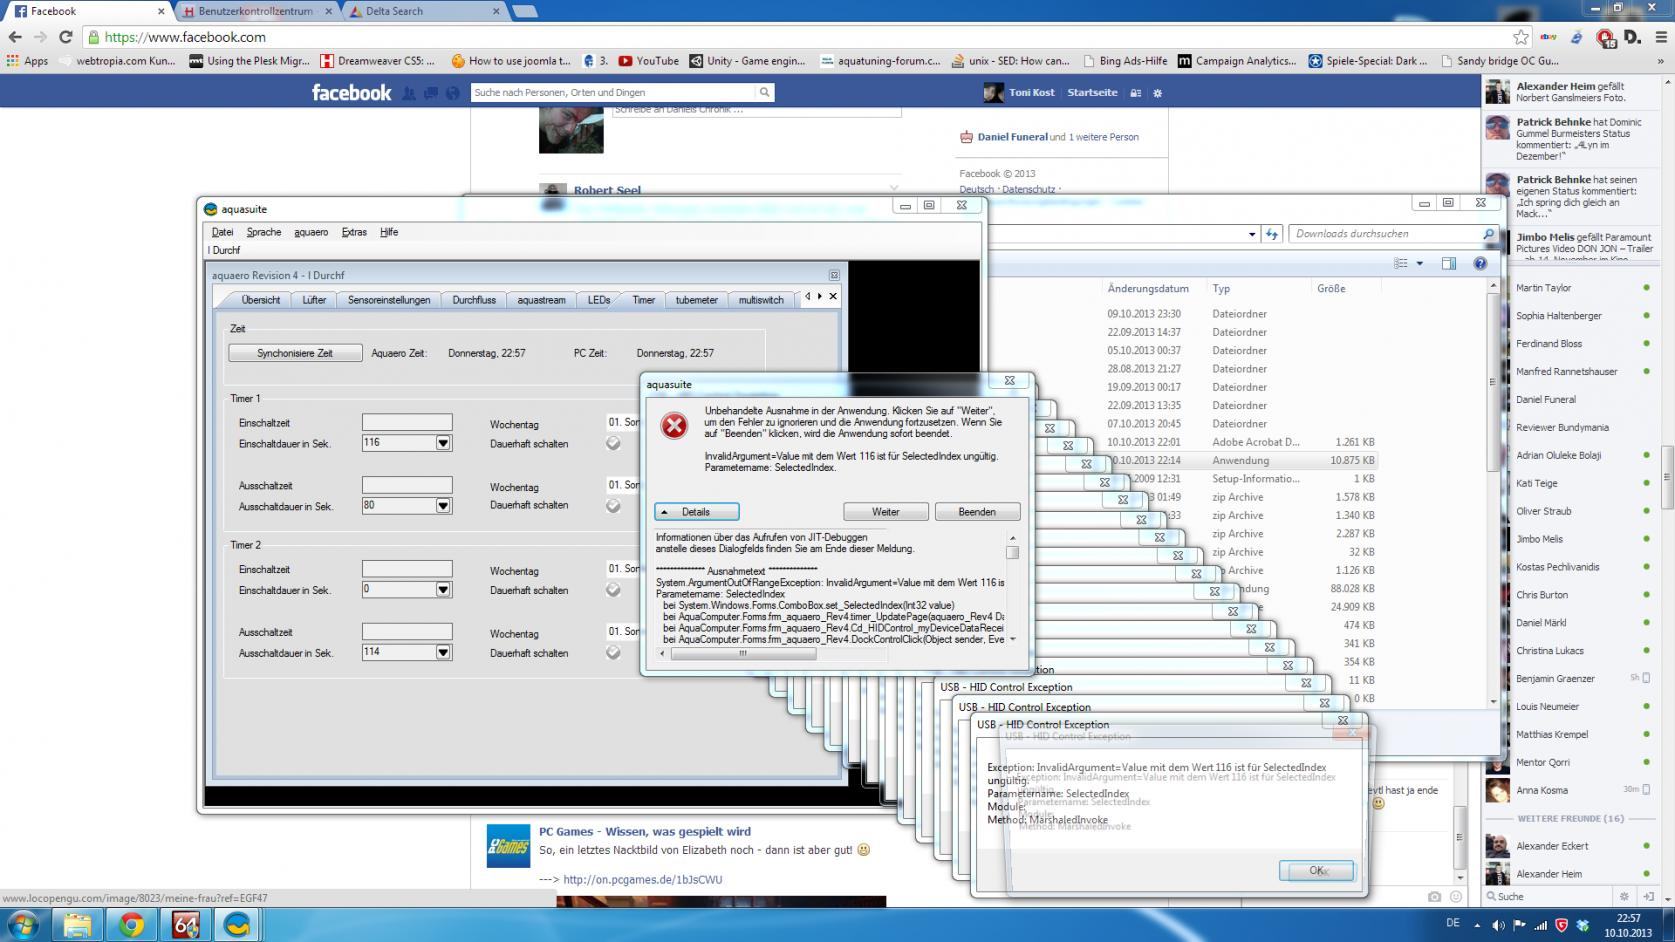
Task: Open Explorer address history dropdown
Action: click(x=1252, y=234)
